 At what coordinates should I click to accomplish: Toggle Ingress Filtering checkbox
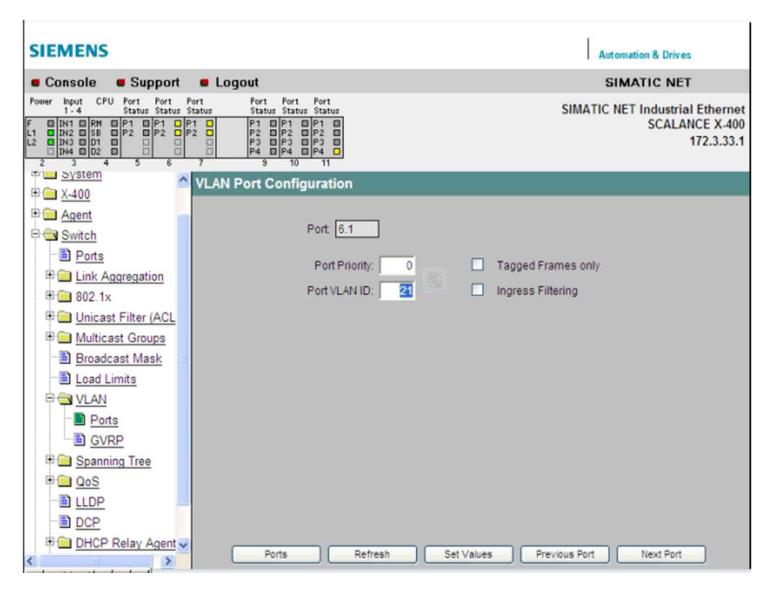click(x=477, y=291)
